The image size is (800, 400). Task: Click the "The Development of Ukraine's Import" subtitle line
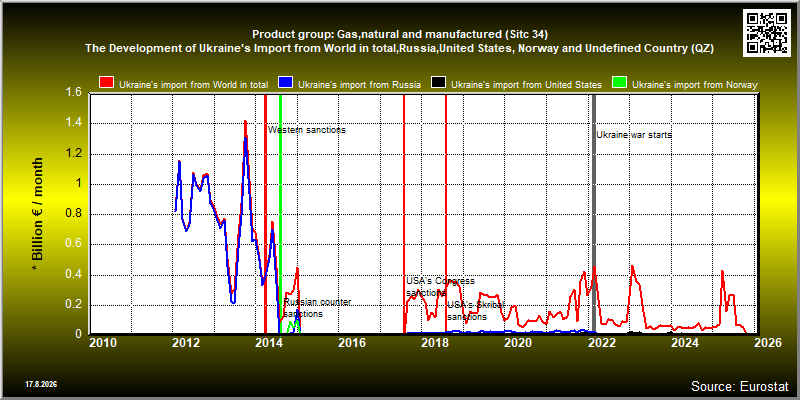(x=399, y=49)
